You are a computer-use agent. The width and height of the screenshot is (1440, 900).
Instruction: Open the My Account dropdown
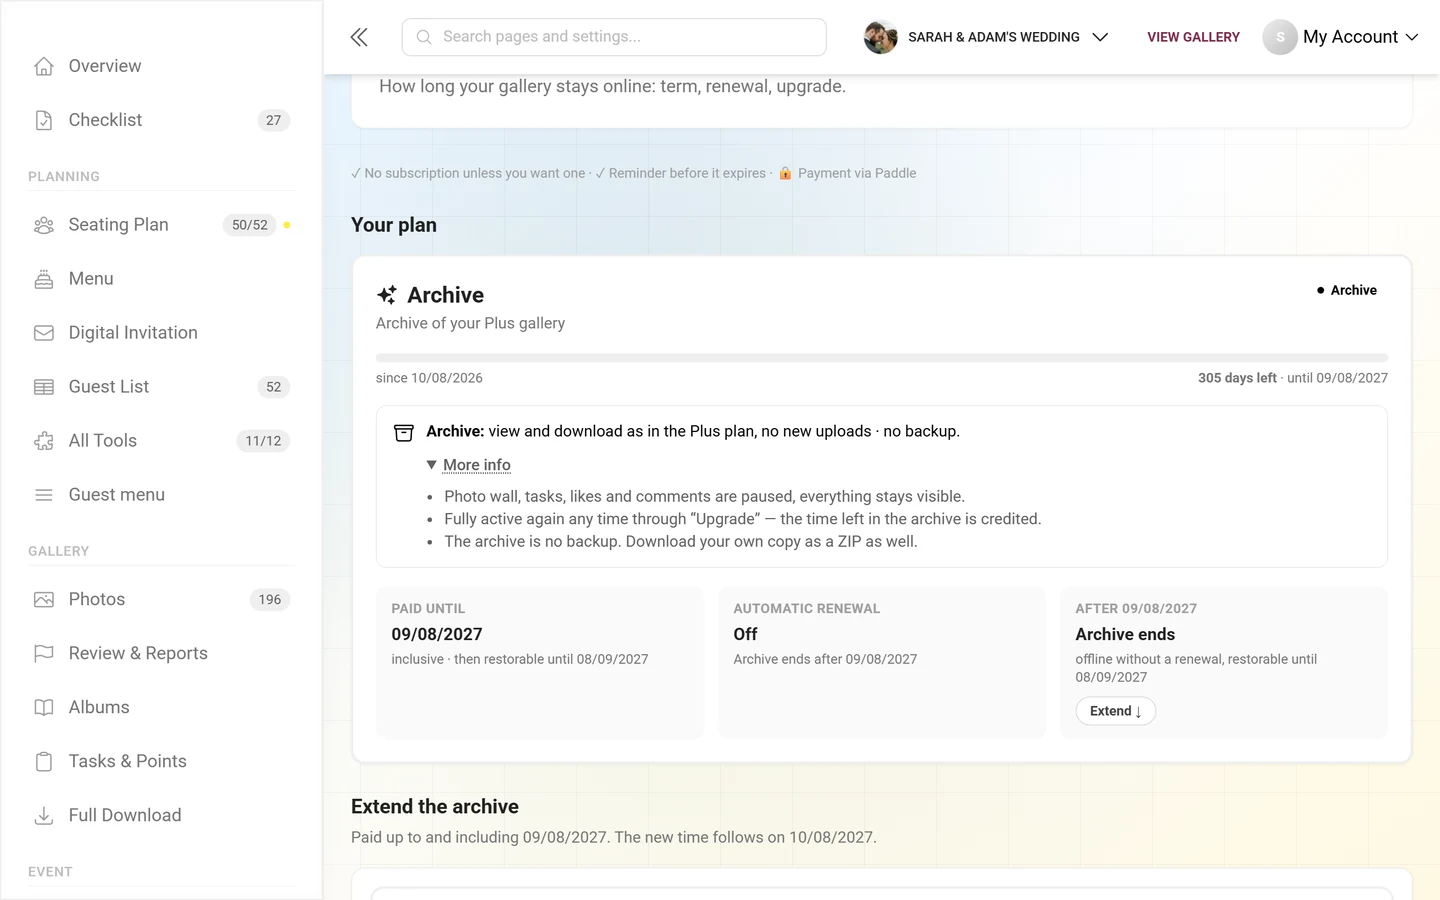[x=1341, y=37]
